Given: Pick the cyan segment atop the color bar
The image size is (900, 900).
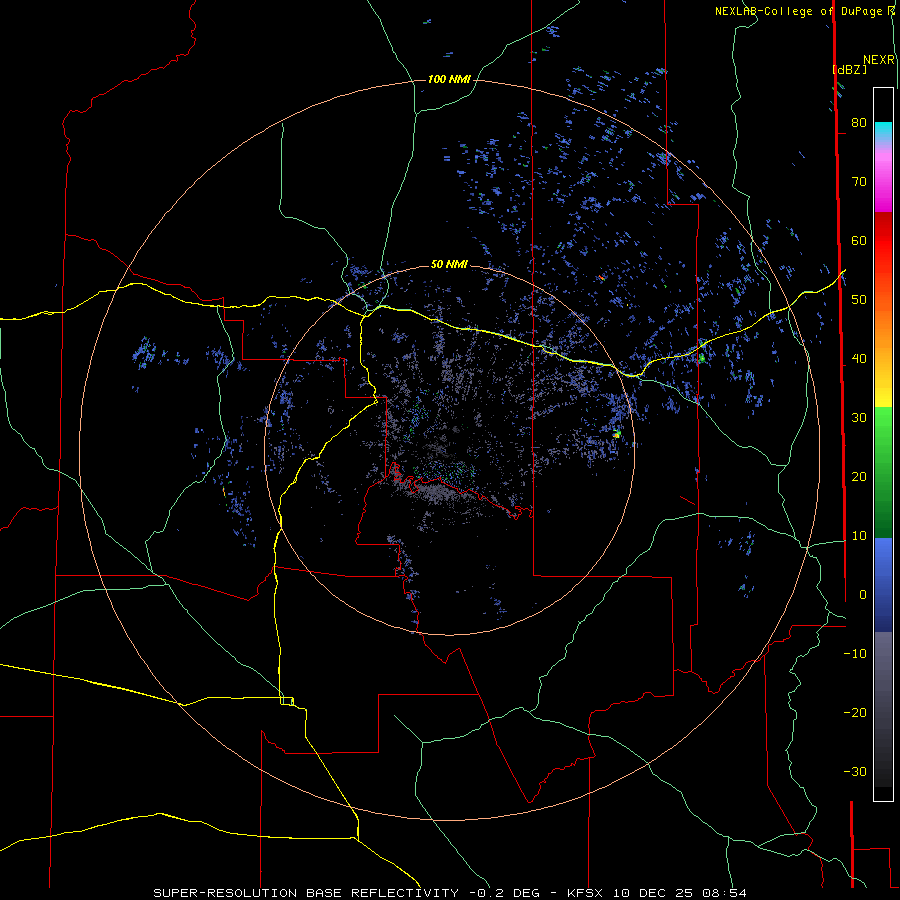Looking at the screenshot, I should point(883,131).
